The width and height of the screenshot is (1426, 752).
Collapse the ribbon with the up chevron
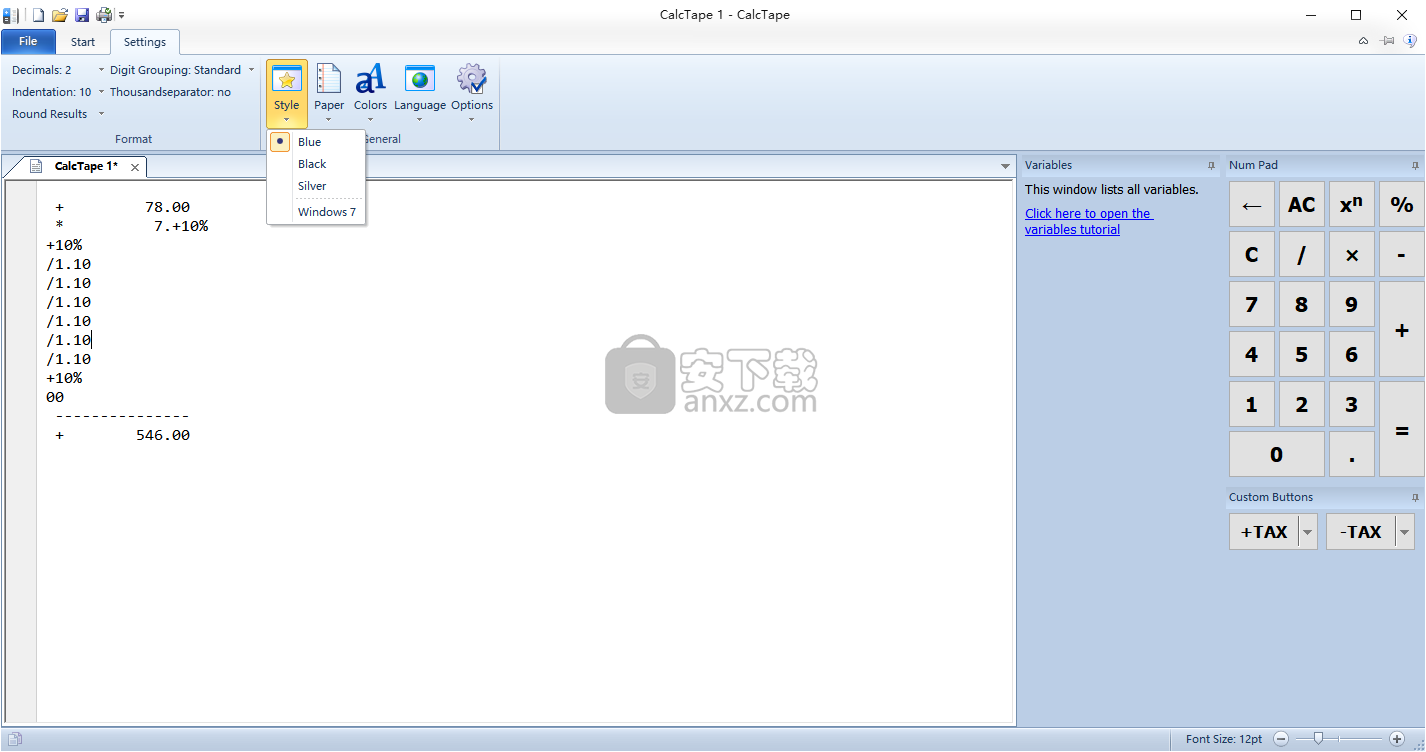[1363, 41]
